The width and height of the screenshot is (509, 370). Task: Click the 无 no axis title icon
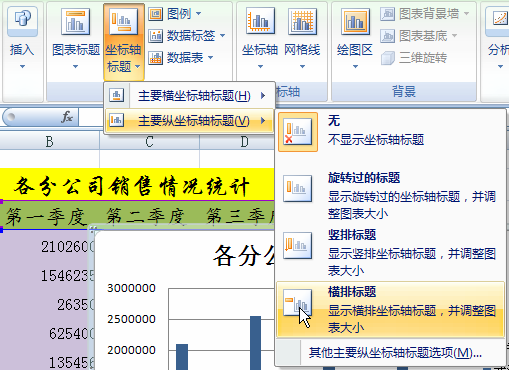298,132
